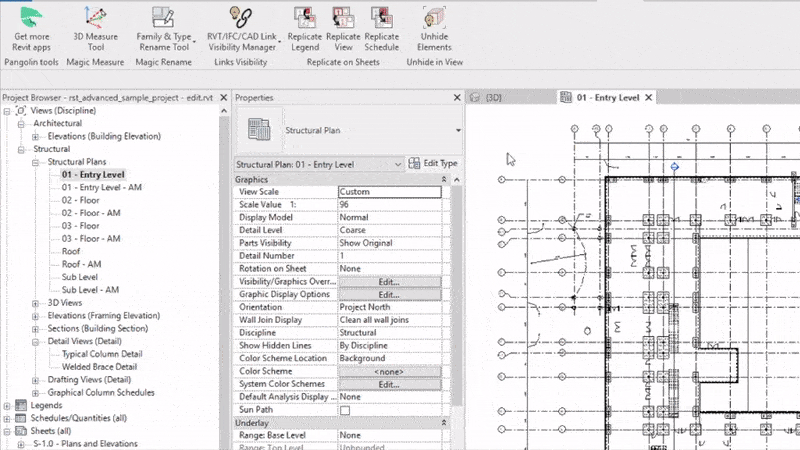The height and width of the screenshot is (450, 800).
Task: Click the Sheets (all) node icon
Action: tap(21, 431)
